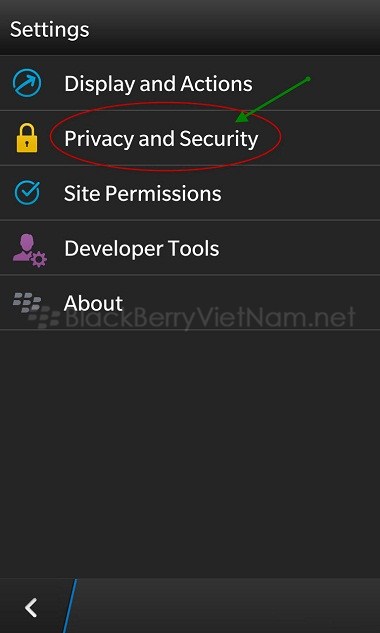Click the BlackBerryVietNam.net watermark text
Viewport: 380px width, 633px height.
(210, 318)
